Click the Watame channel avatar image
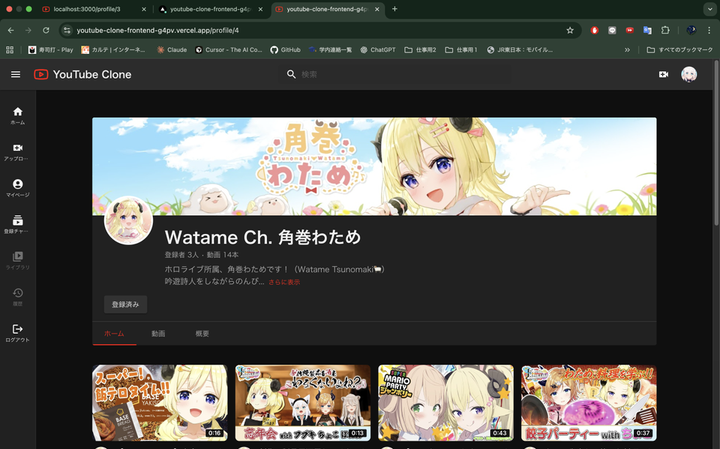 click(129, 221)
